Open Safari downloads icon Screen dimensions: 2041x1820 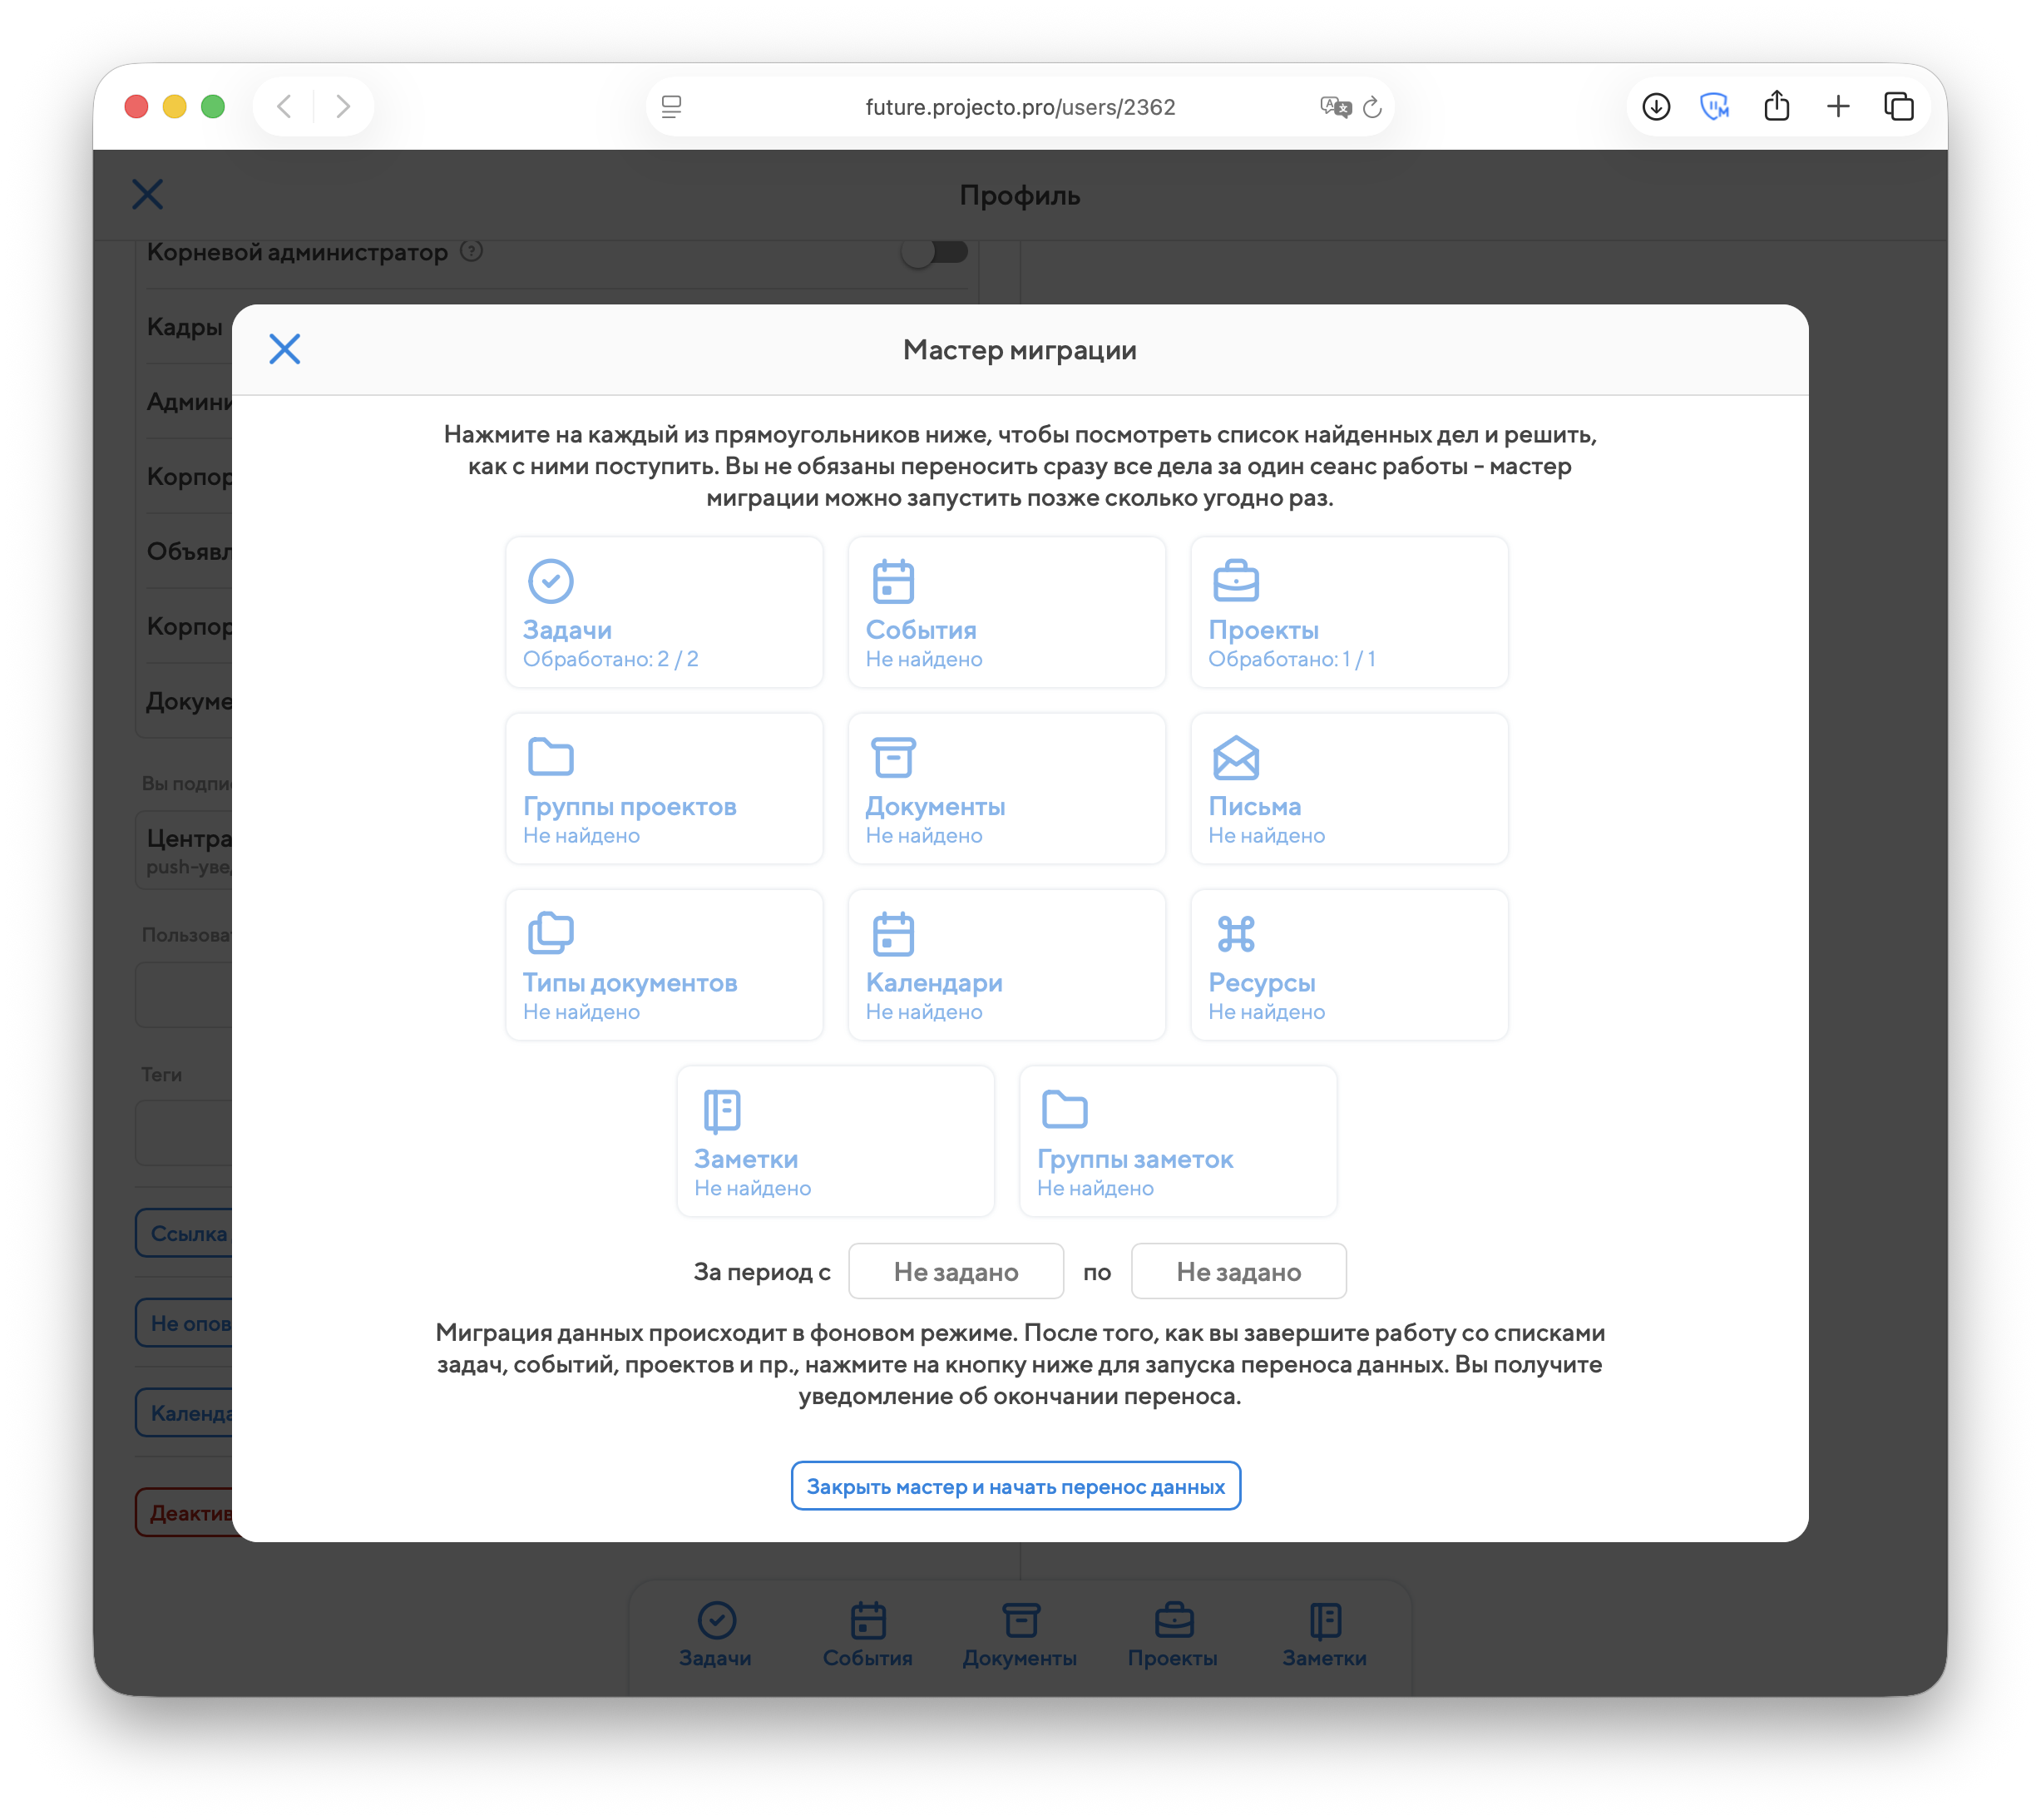(1656, 107)
